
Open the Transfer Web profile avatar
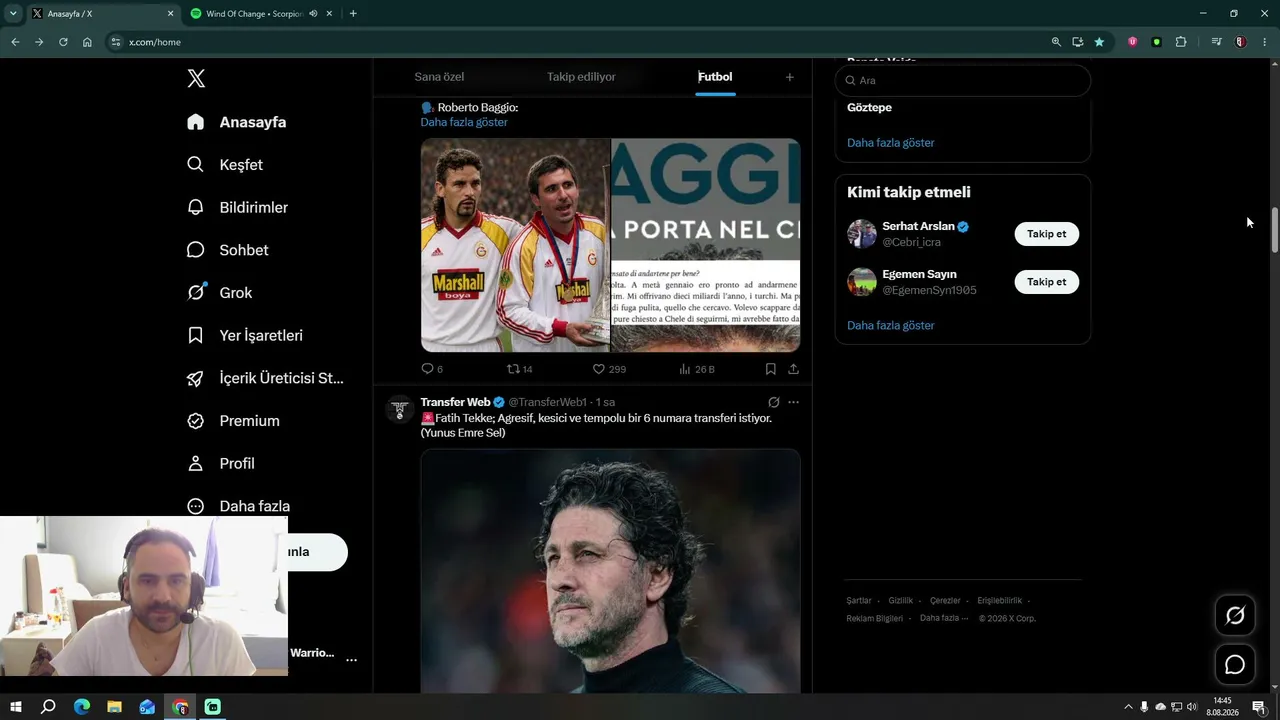coord(400,409)
